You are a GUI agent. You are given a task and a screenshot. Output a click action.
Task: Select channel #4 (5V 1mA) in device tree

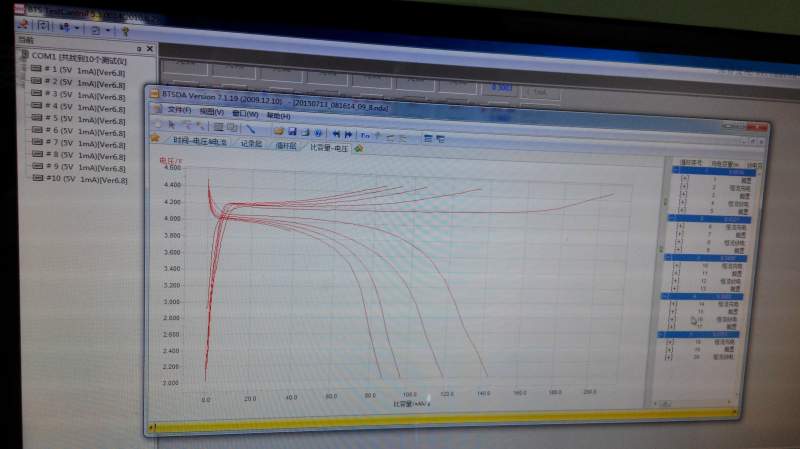point(78,107)
